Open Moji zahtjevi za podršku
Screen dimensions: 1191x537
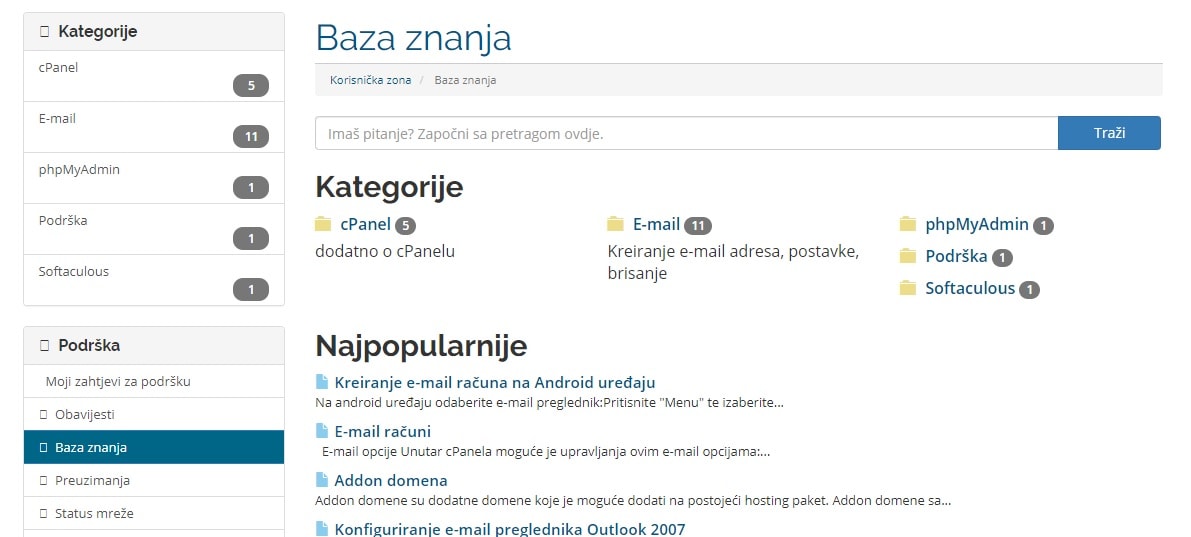pos(154,381)
